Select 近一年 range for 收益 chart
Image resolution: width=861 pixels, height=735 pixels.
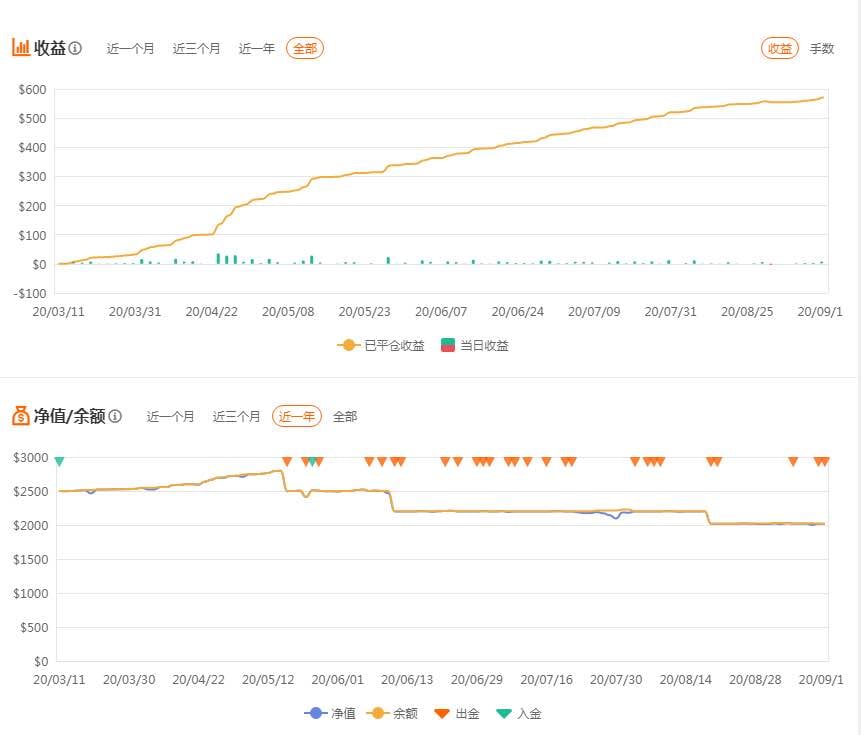click(x=256, y=48)
